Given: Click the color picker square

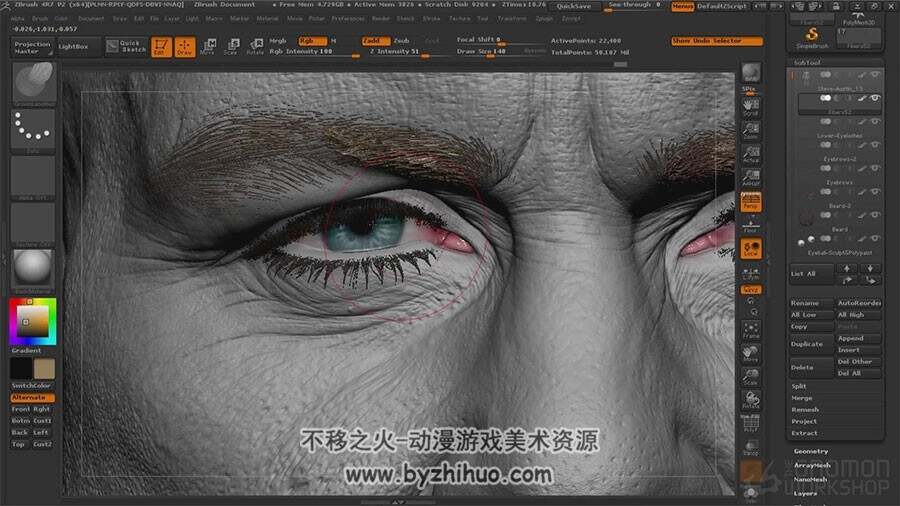Looking at the screenshot, I should (x=33, y=321).
